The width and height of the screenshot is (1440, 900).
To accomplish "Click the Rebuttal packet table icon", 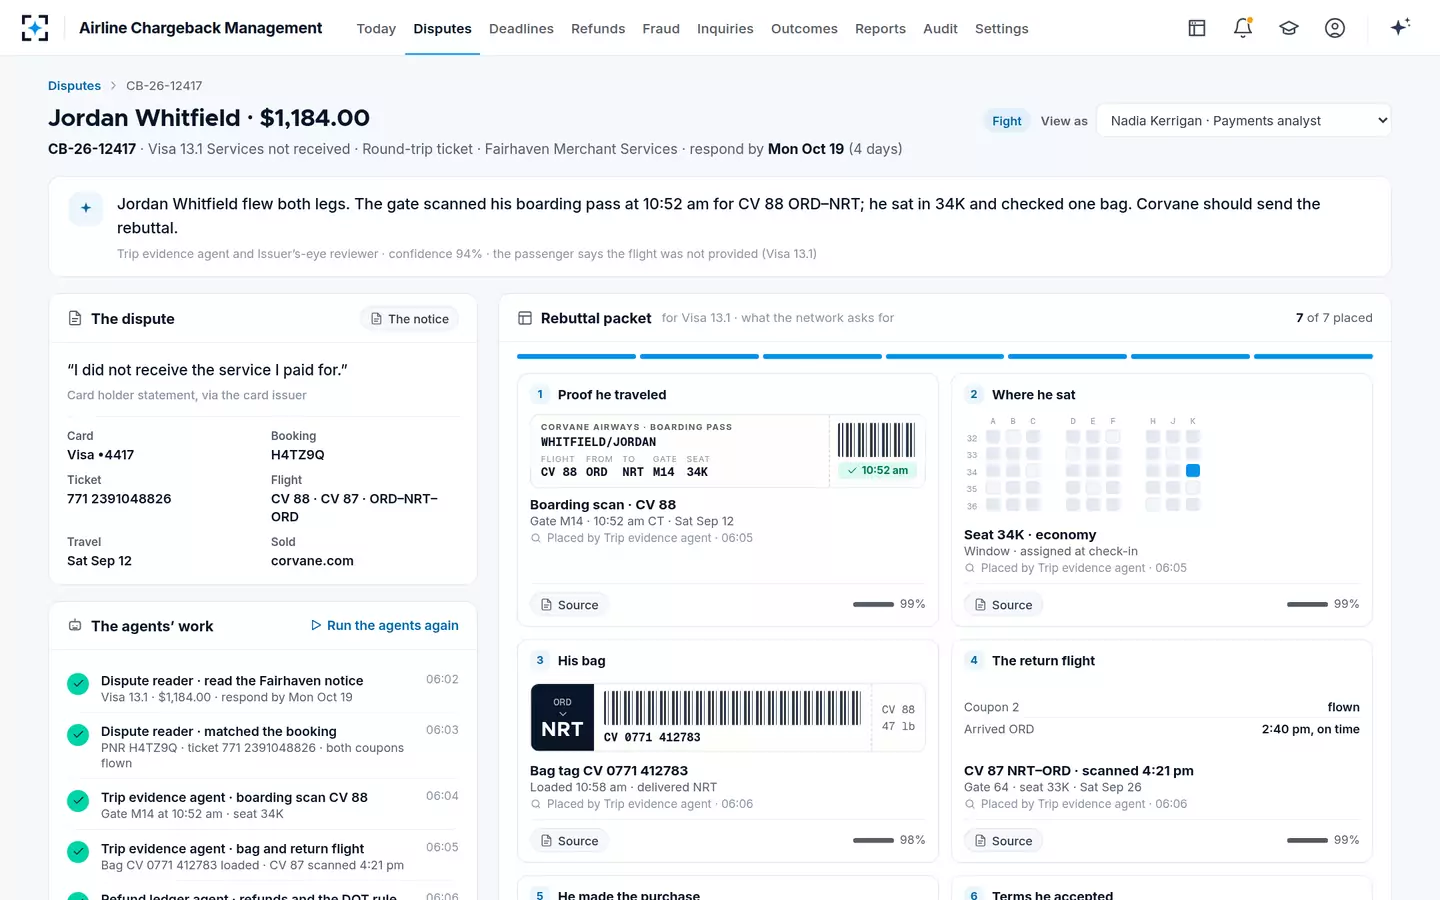I will (x=525, y=318).
